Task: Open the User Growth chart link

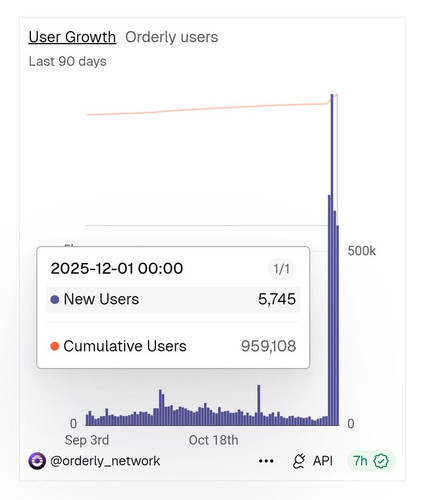Action: click(x=72, y=37)
